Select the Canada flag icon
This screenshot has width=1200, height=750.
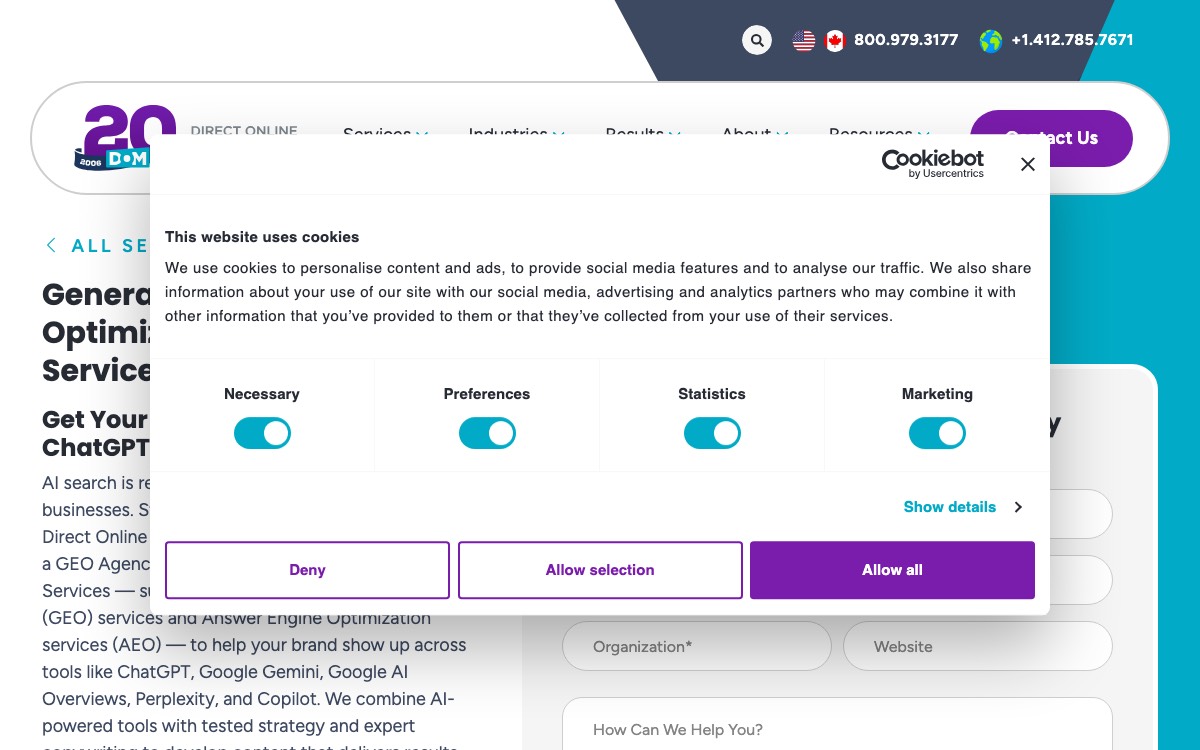[x=835, y=41]
